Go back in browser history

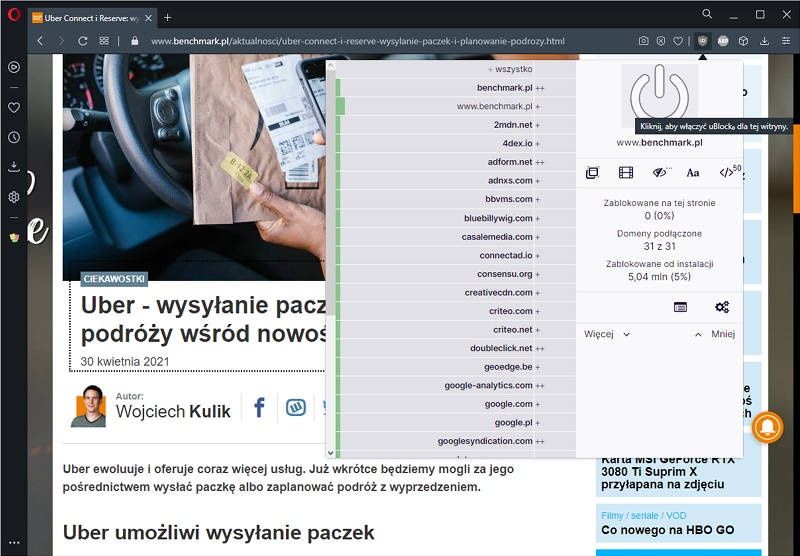tap(40, 41)
